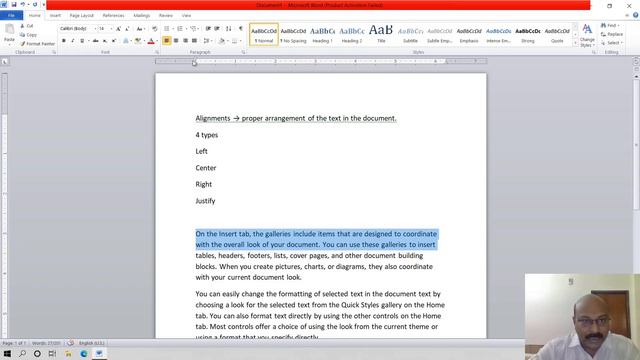Toggle Justify alignment
This screenshot has height=360, width=640.
[194, 41]
